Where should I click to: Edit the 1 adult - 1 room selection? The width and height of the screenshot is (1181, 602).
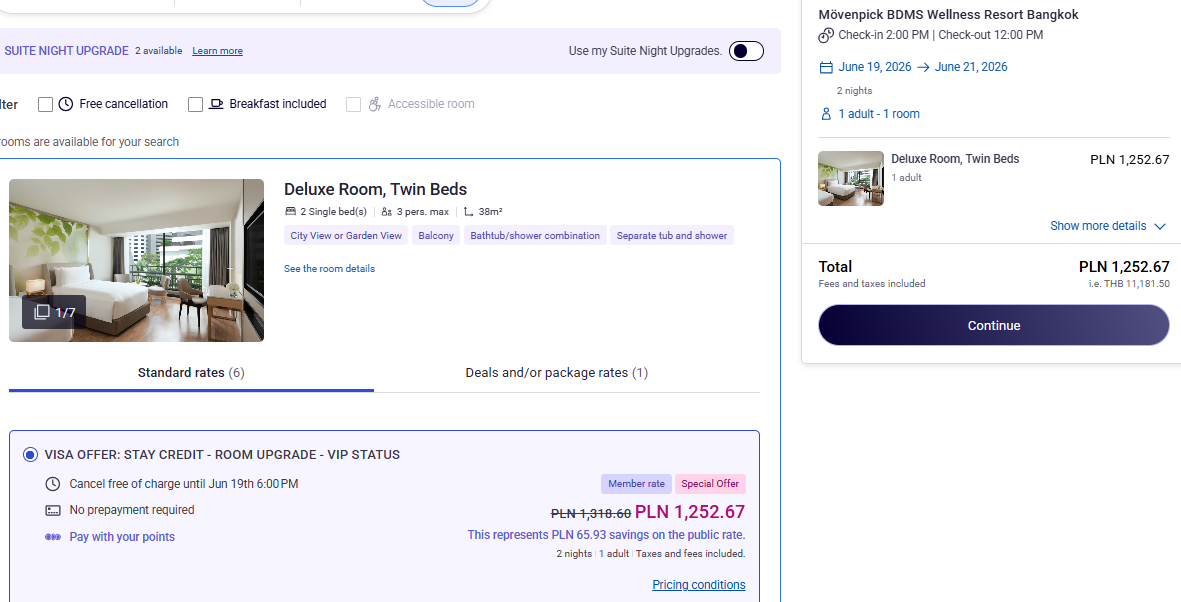[879, 114]
